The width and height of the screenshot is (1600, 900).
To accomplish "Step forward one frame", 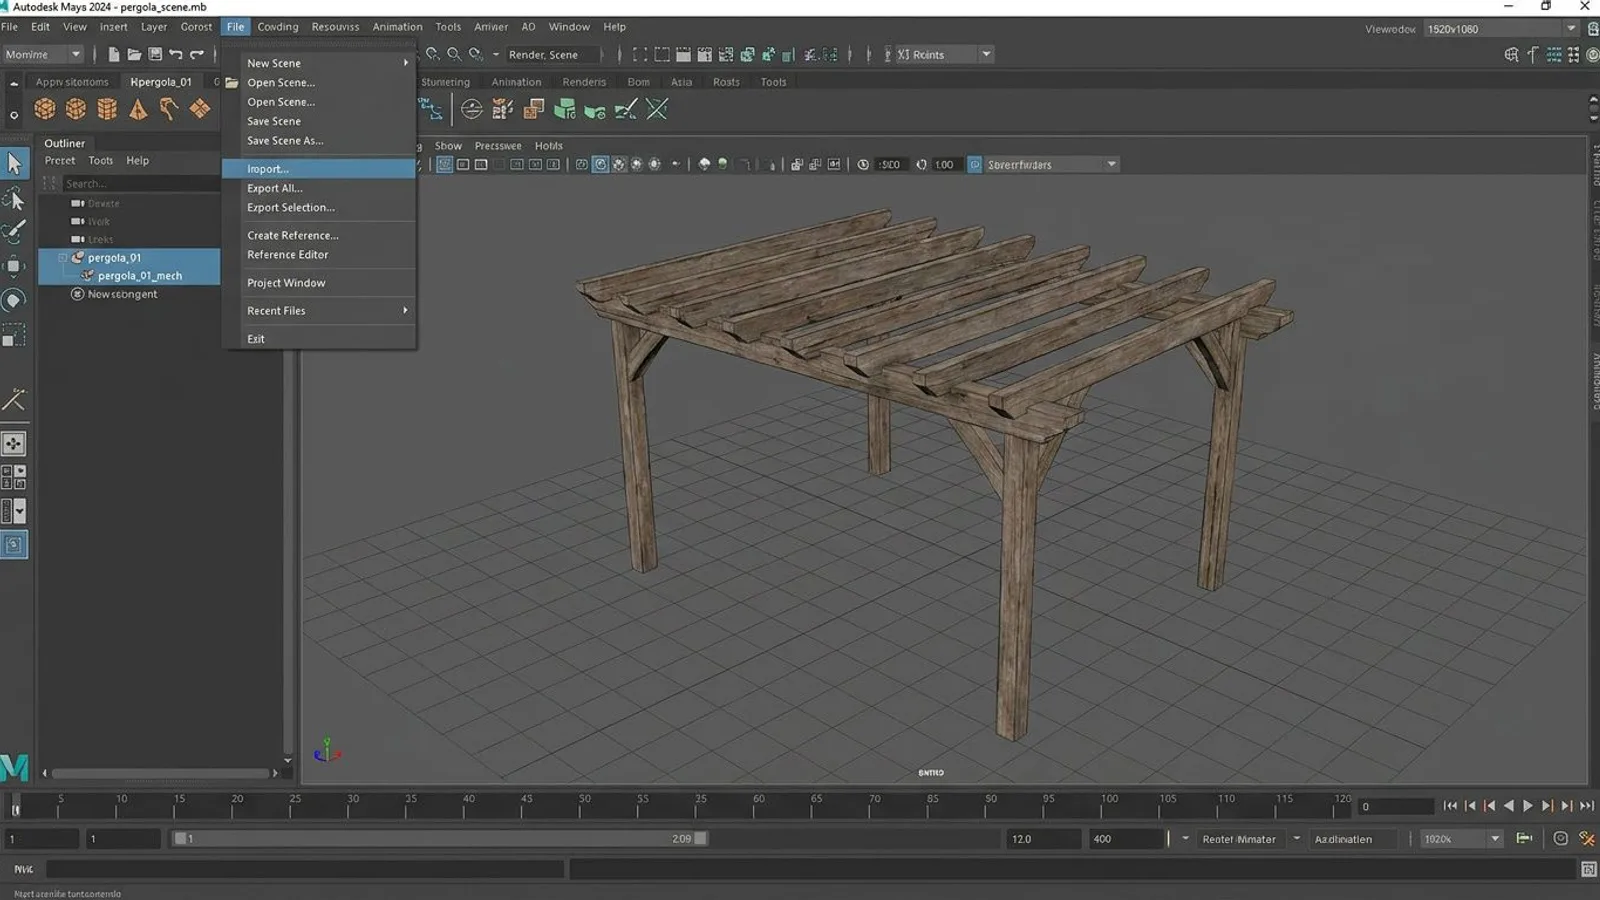I will point(1547,806).
